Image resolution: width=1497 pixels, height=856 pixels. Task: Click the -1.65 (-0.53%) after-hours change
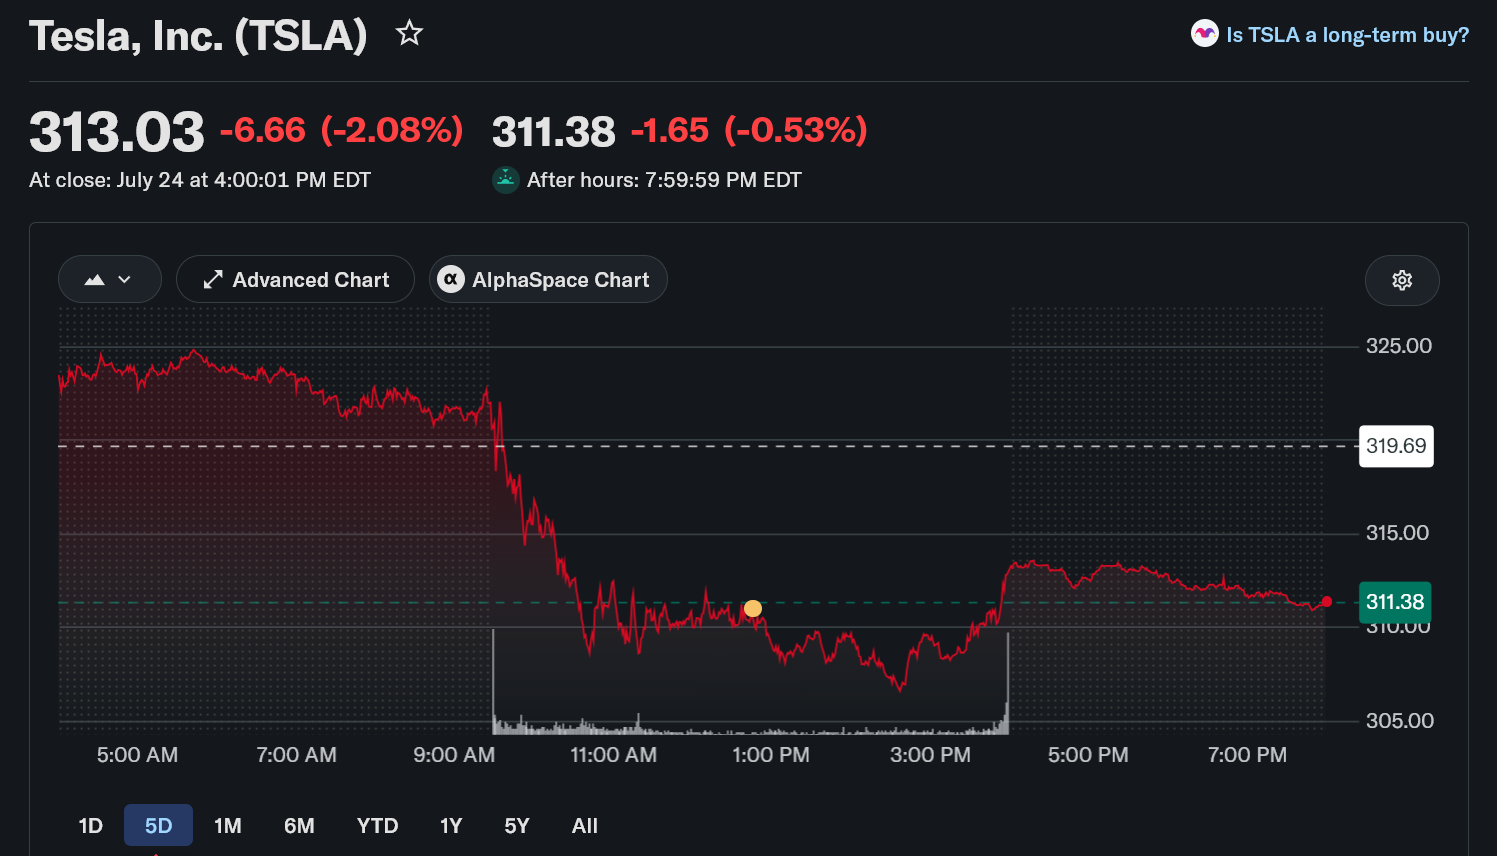coord(749,130)
